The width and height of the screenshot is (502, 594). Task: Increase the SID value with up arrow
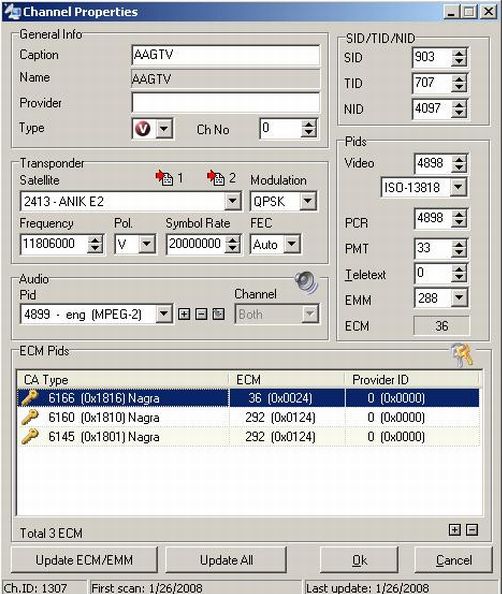459,53
